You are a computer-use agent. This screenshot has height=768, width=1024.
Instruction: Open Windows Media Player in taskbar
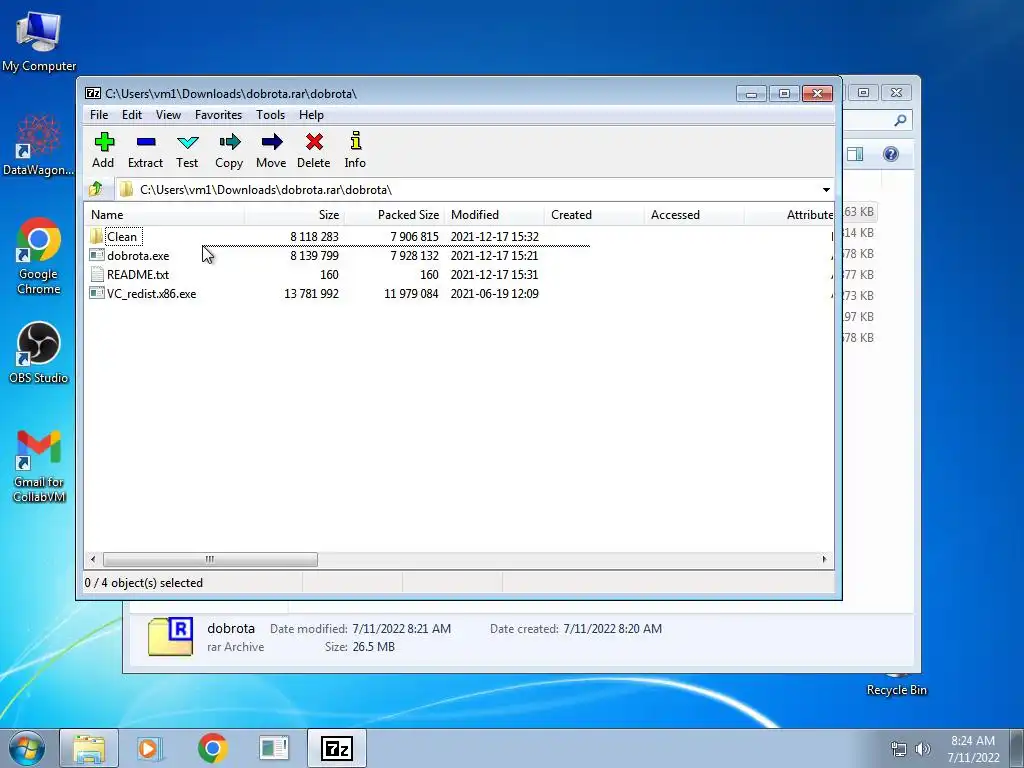pyautogui.click(x=150, y=748)
